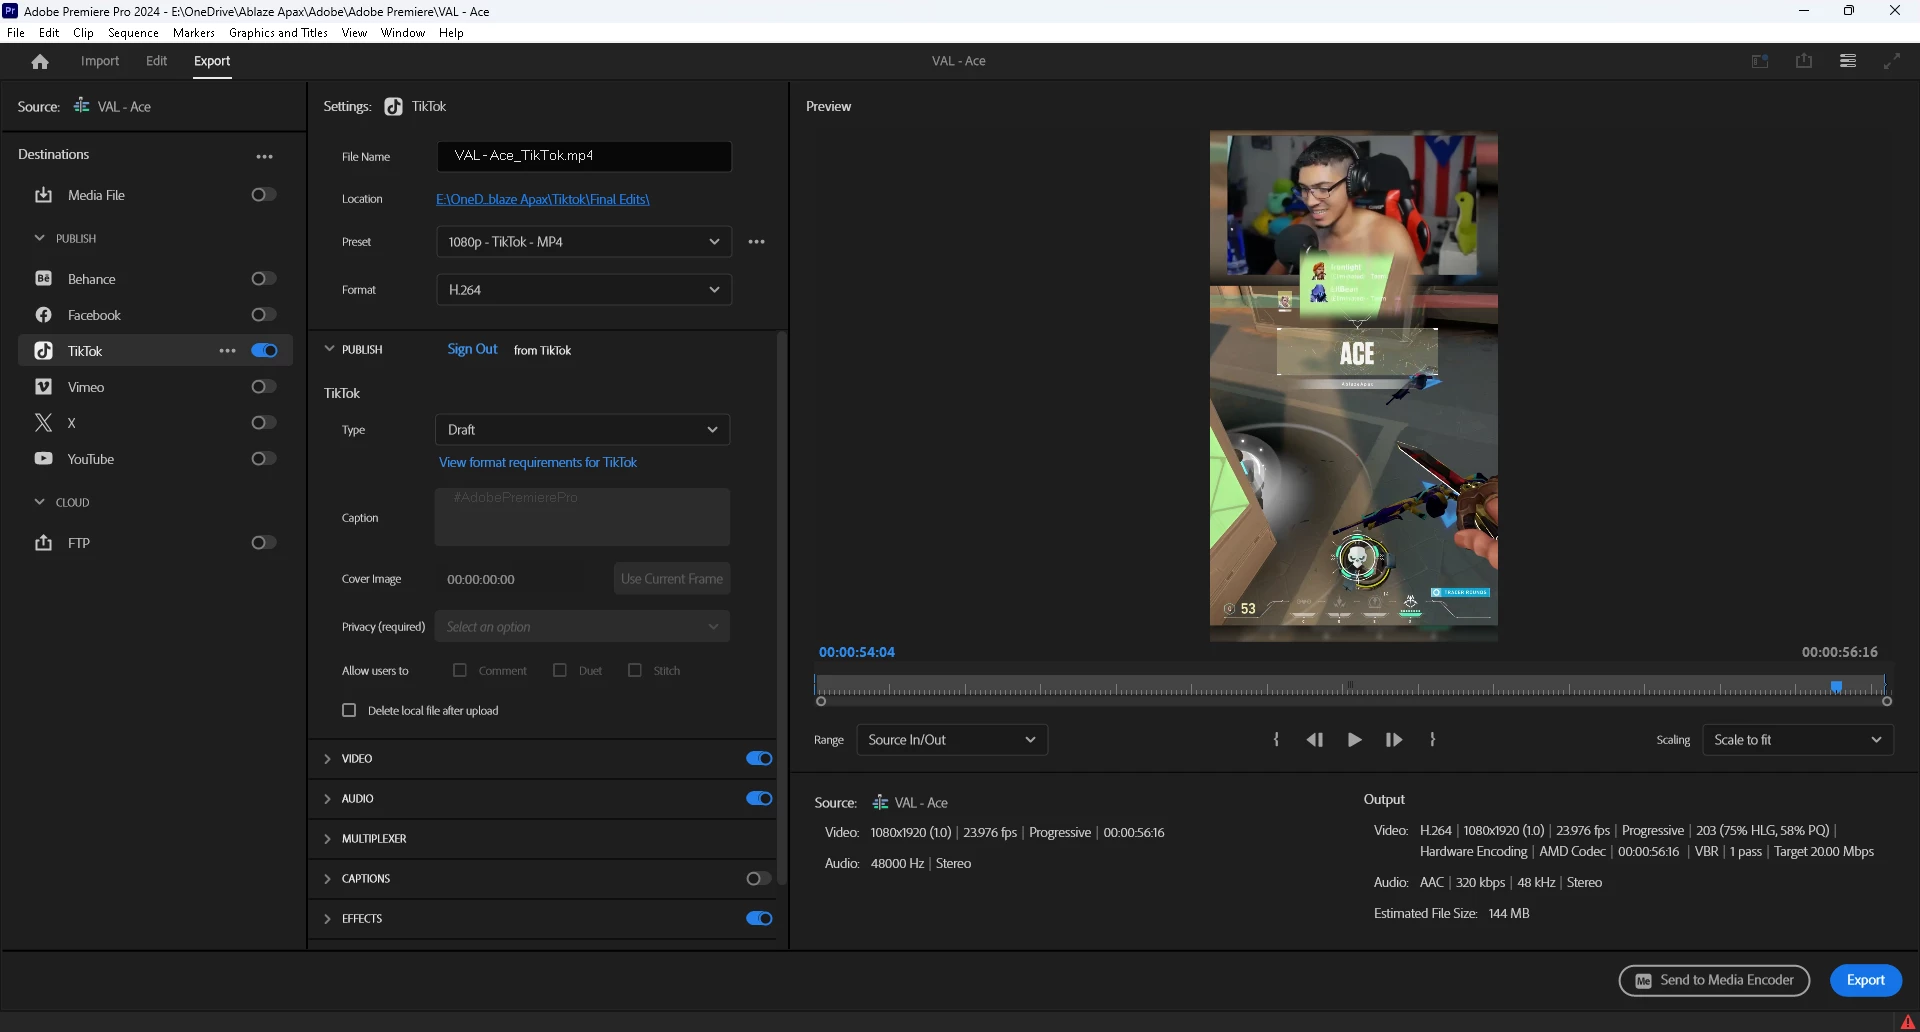This screenshot has height=1032, width=1920.
Task: Set In point in preview
Action: click(1276, 740)
